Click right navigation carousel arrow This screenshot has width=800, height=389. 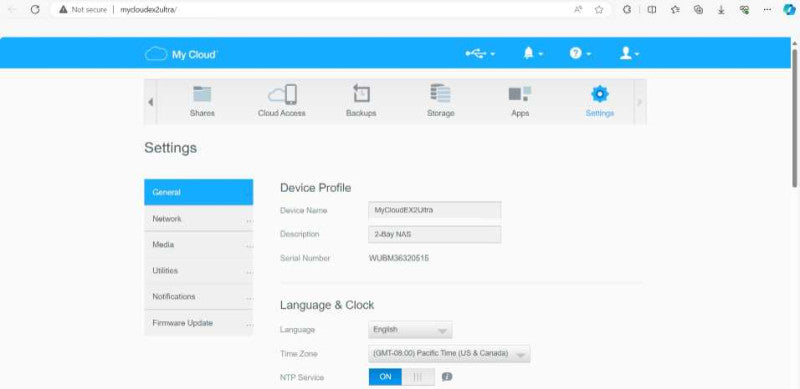(640, 102)
